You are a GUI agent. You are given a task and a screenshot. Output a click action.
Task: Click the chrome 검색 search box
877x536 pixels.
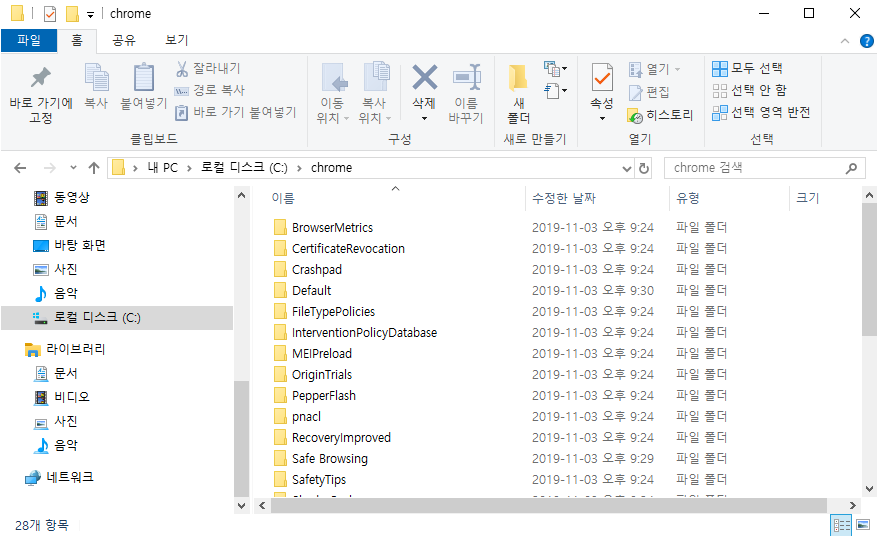click(764, 168)
